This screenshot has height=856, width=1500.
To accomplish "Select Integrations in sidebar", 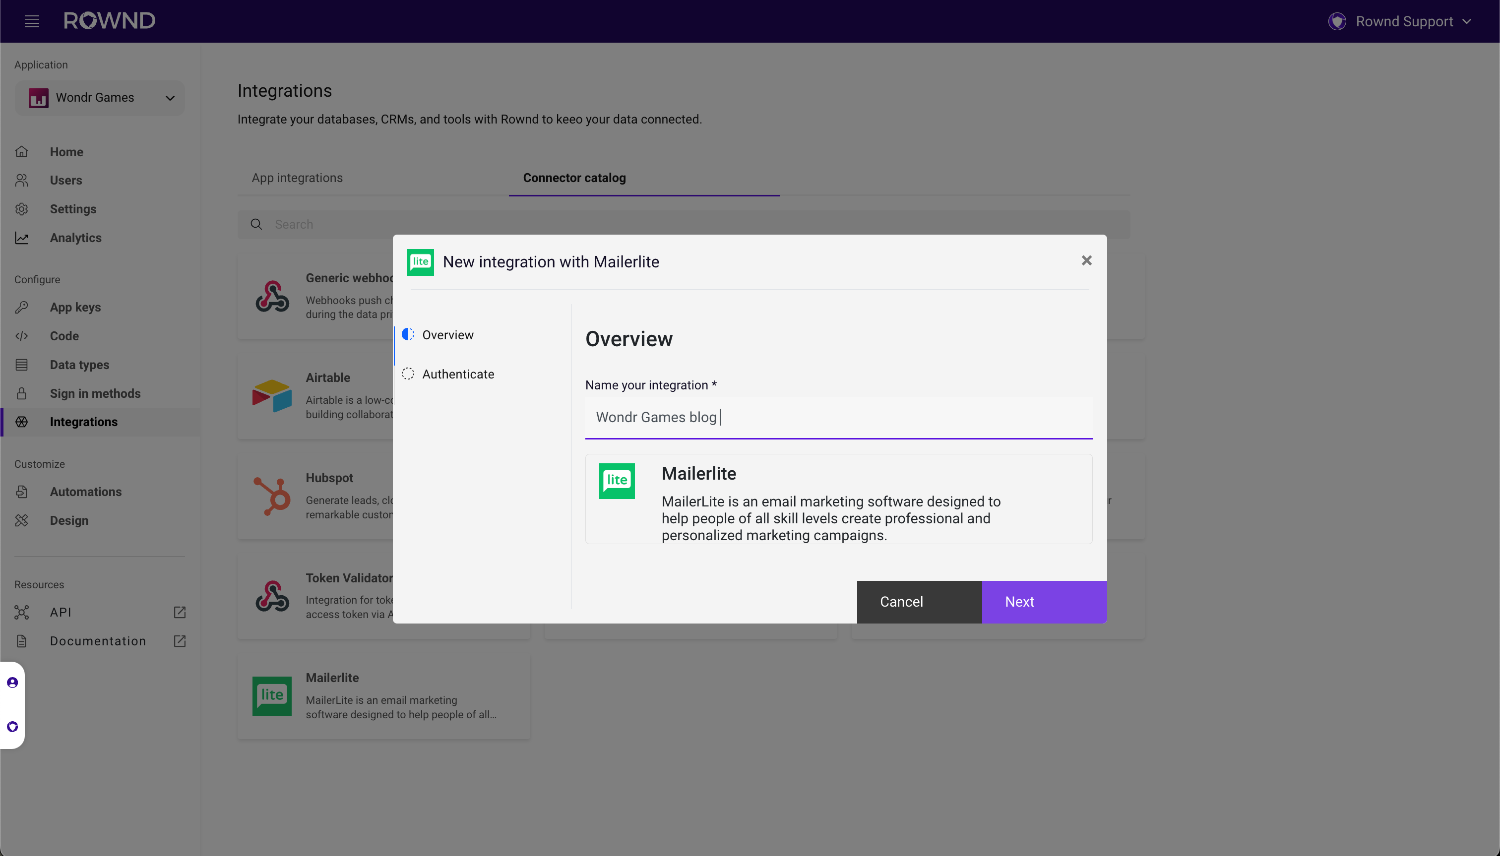I will 100,422.
